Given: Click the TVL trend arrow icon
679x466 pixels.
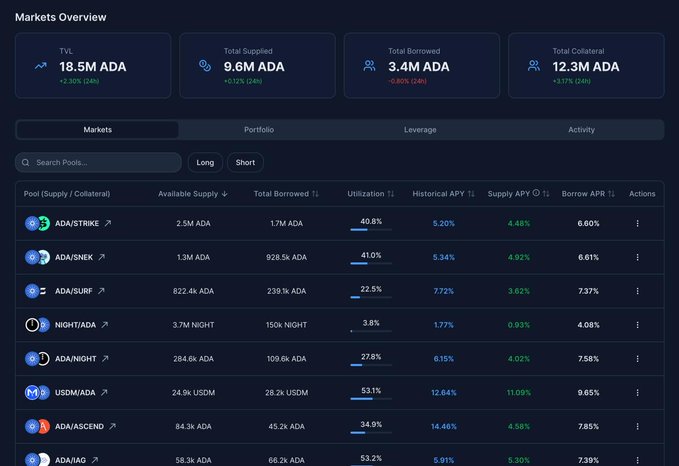Looking at the screenshot, I should (x=41, y=66).
